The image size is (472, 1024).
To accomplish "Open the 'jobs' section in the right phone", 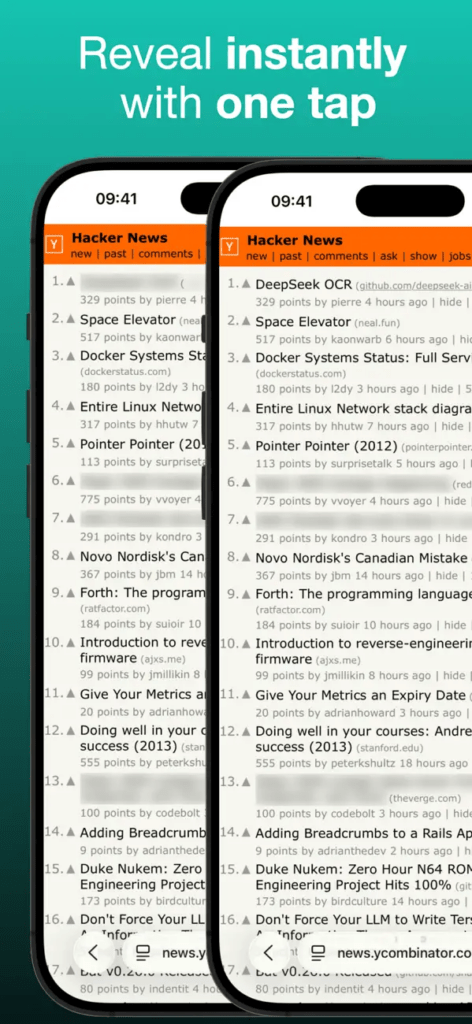I will (460, 256).
